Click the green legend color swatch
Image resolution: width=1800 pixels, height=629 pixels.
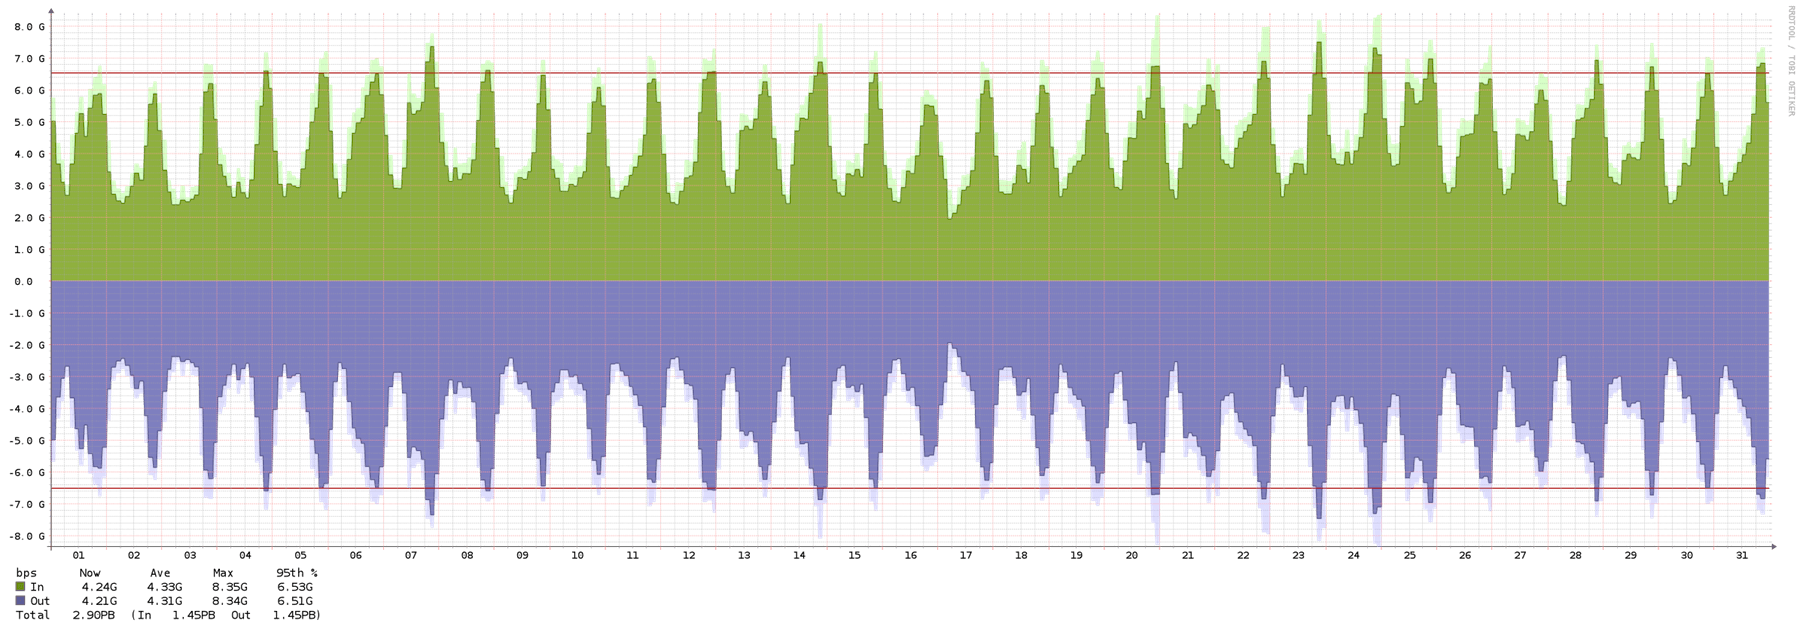click(20, 585)
